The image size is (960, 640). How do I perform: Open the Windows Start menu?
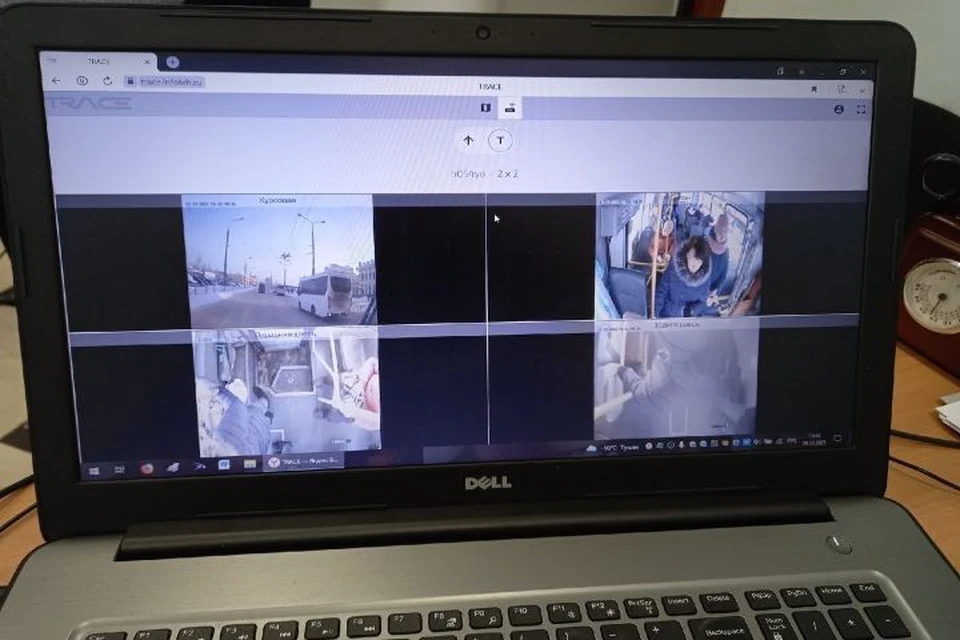(94, 470)
